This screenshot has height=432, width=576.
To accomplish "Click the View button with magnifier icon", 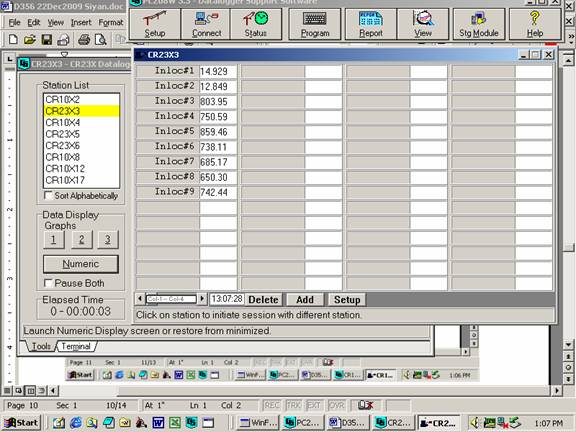I will 423,24.
